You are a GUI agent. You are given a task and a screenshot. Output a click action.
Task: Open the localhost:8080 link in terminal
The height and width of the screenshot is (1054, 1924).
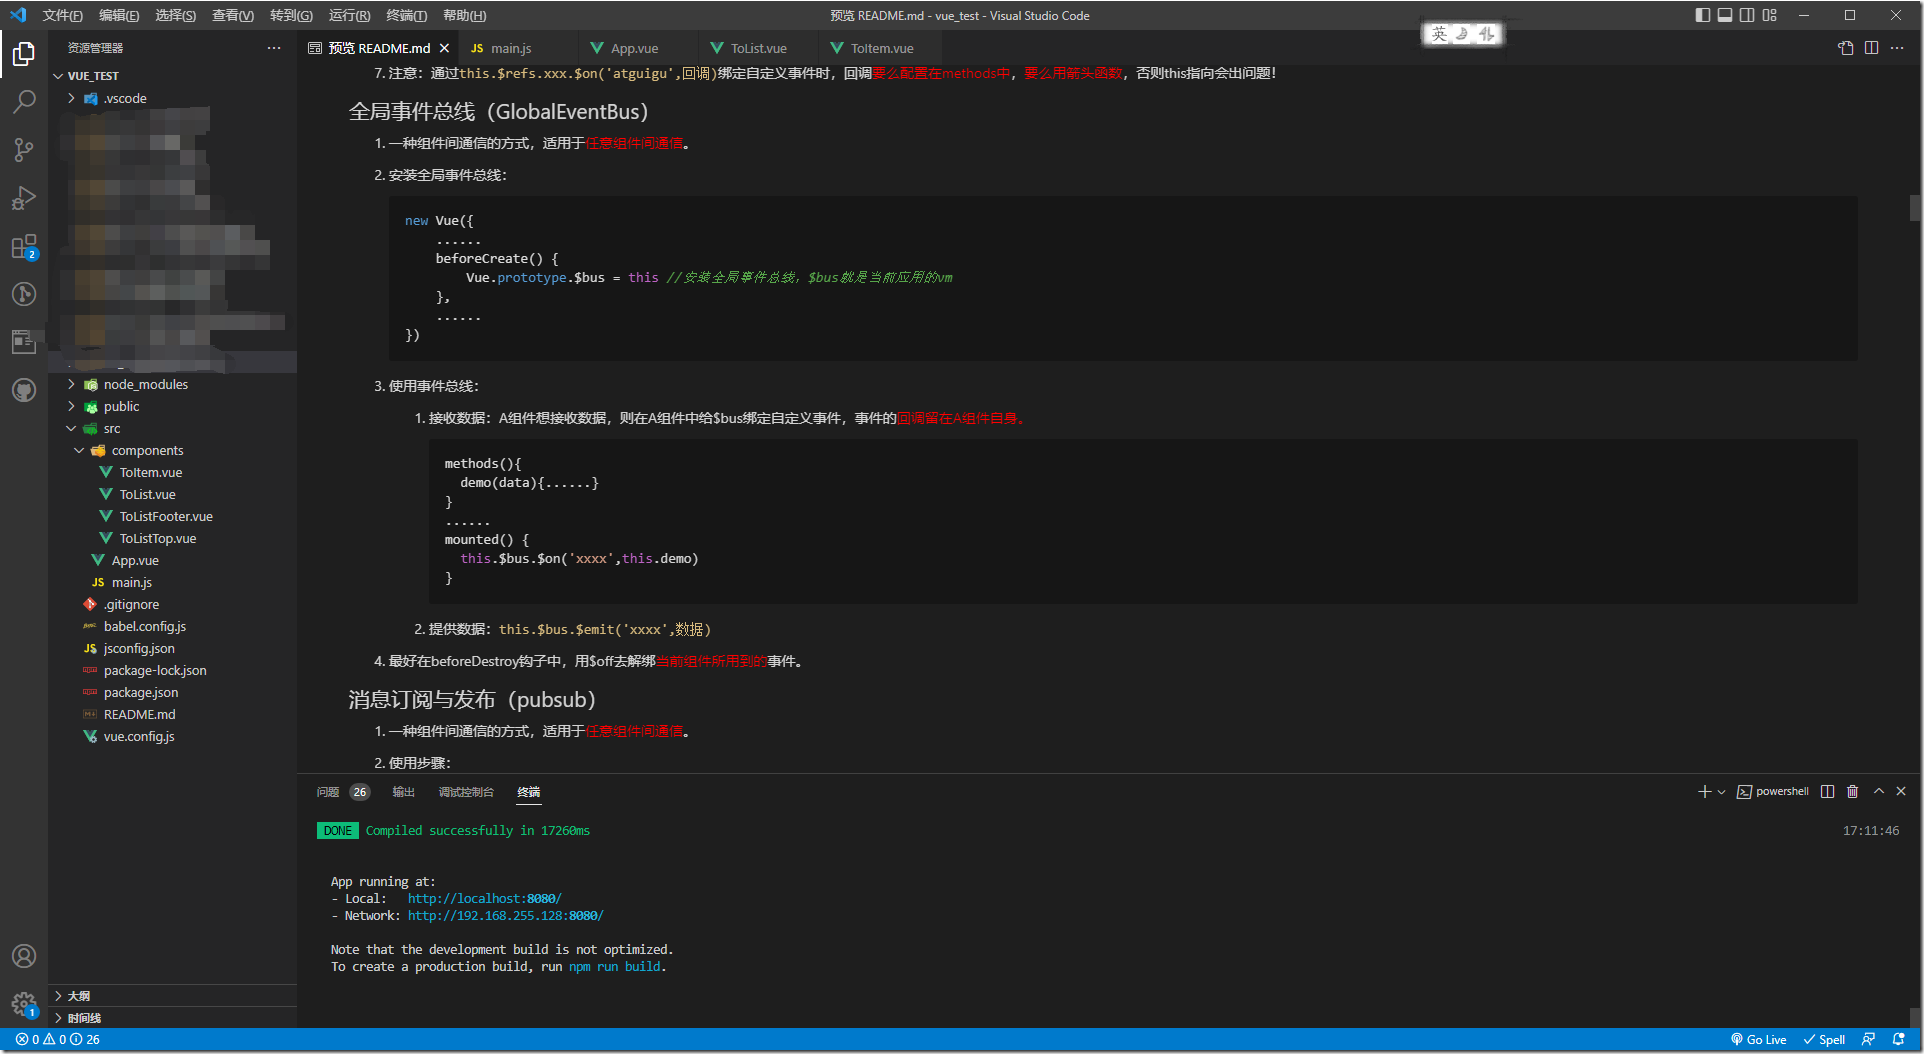coord(484,899)
